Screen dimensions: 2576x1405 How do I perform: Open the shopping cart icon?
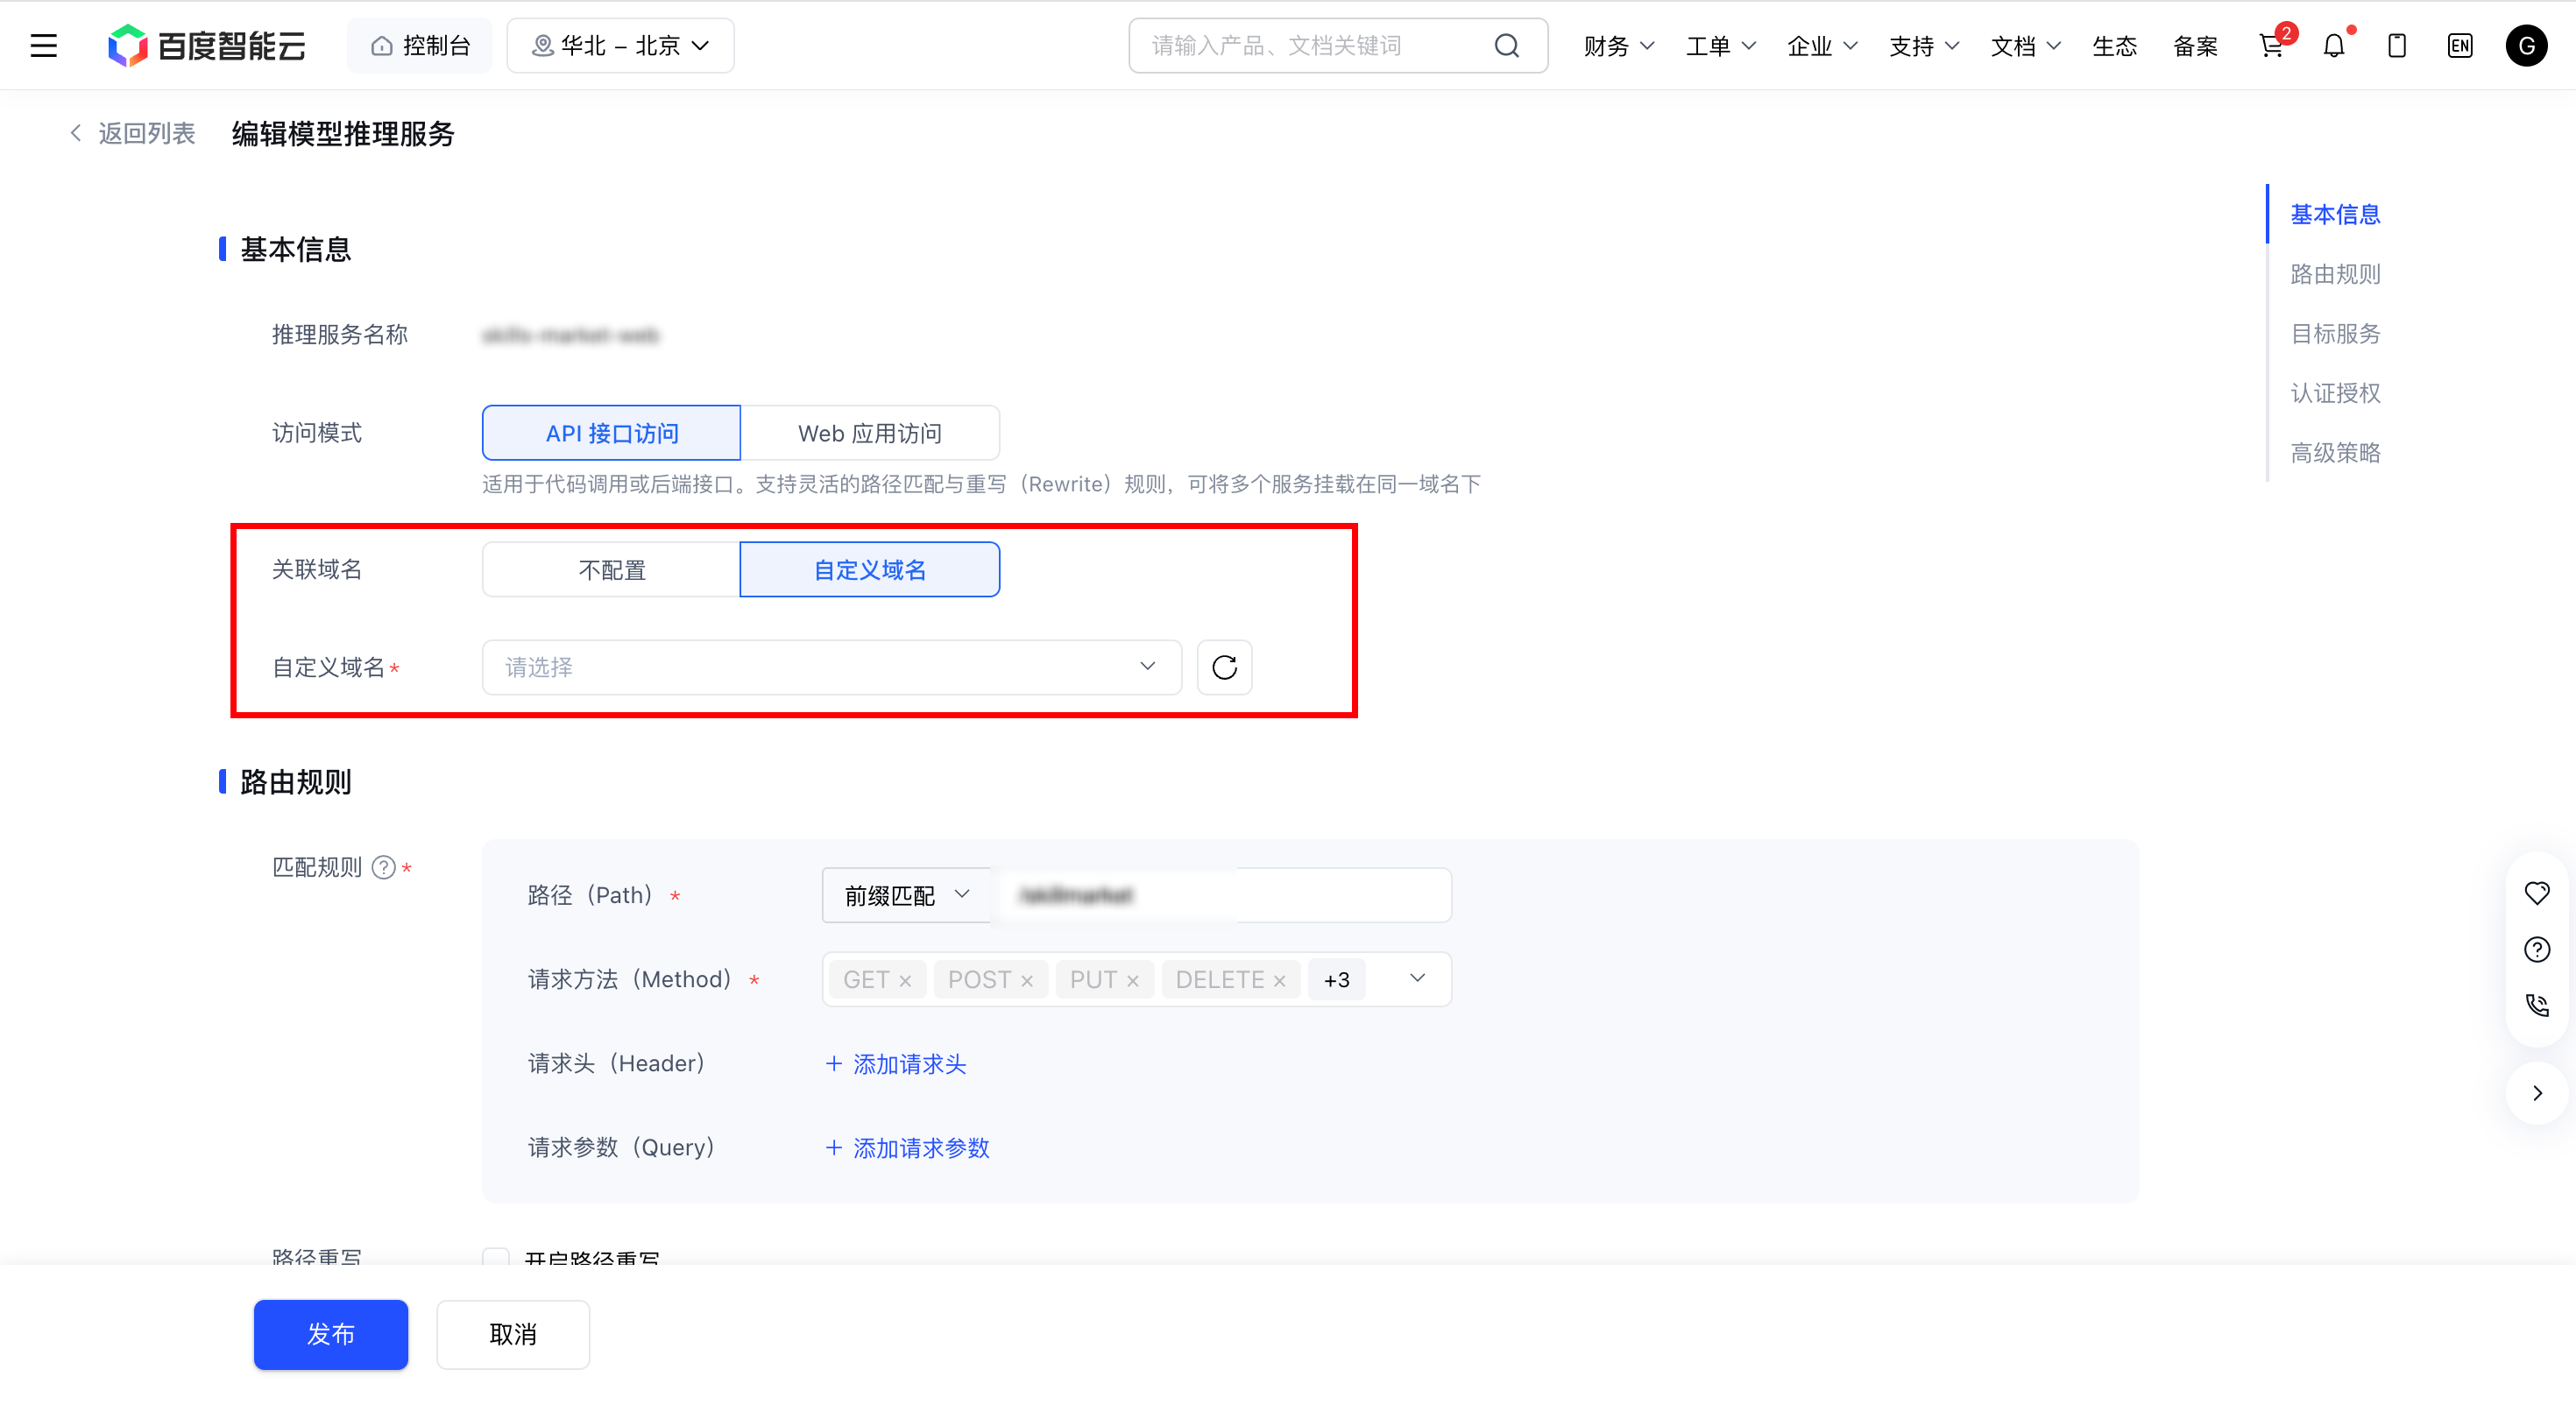2272,46
